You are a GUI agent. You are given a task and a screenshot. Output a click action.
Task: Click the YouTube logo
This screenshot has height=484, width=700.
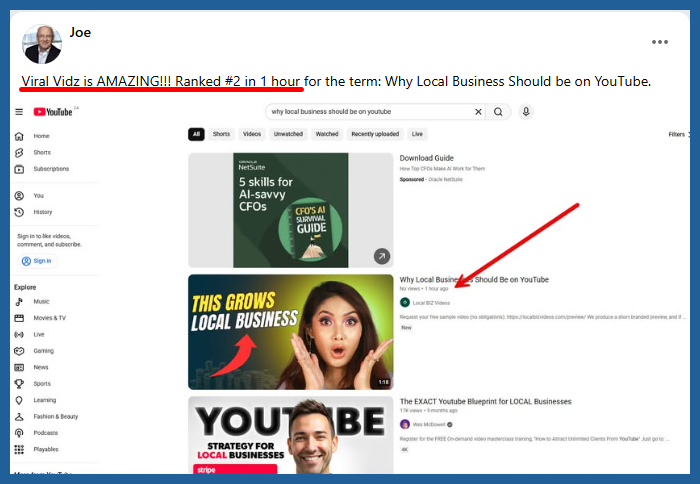56,112
